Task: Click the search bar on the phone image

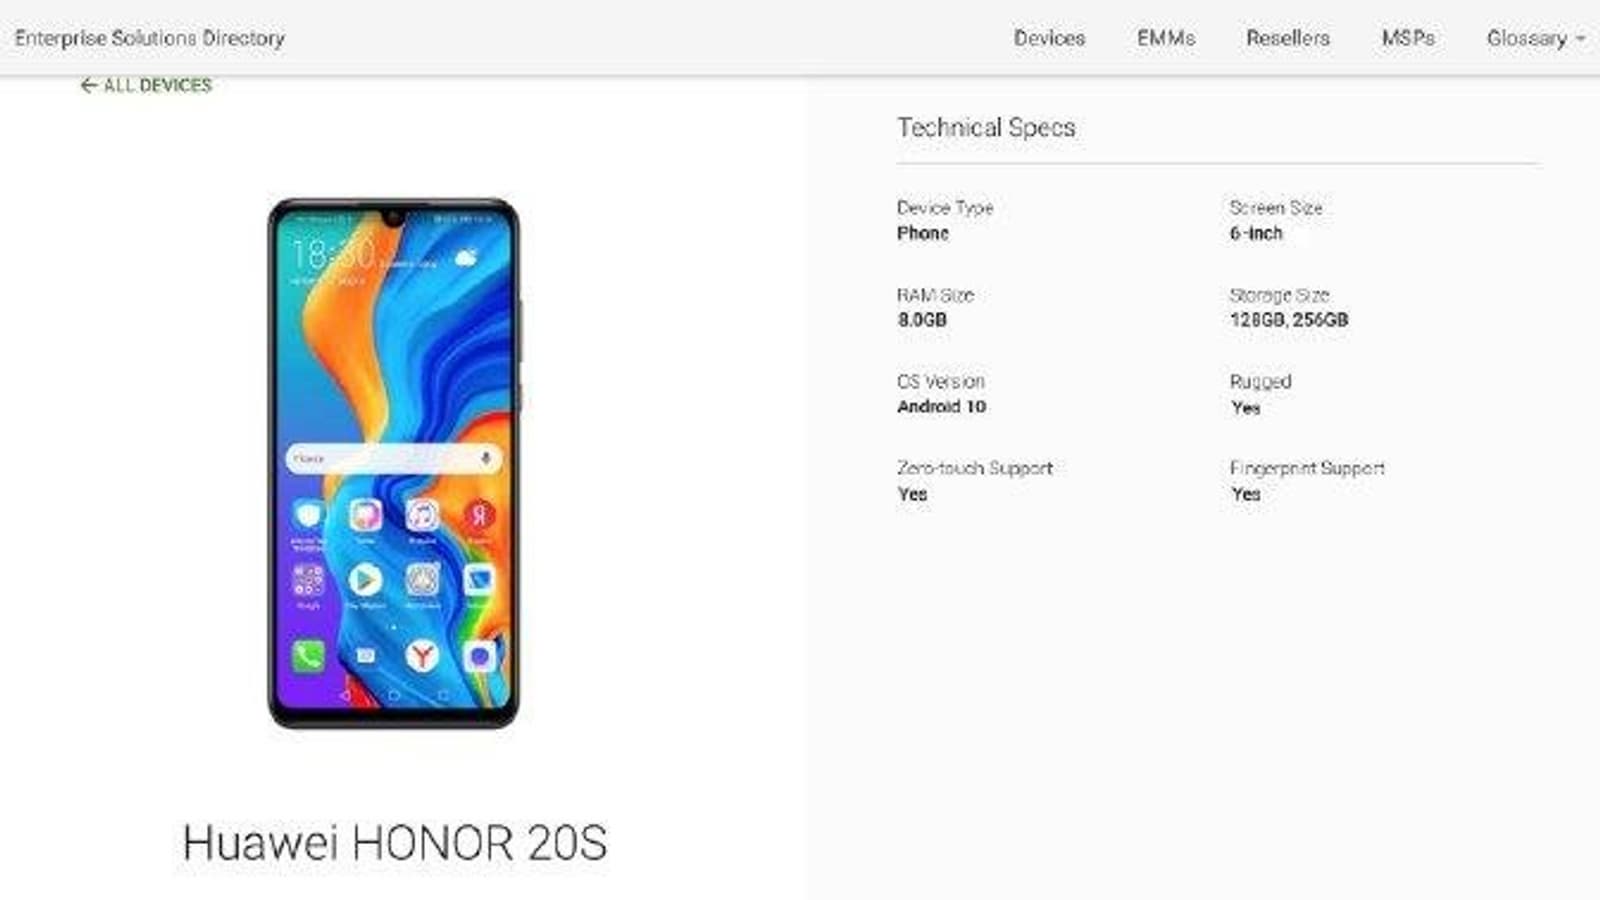Action: (394, 458)
